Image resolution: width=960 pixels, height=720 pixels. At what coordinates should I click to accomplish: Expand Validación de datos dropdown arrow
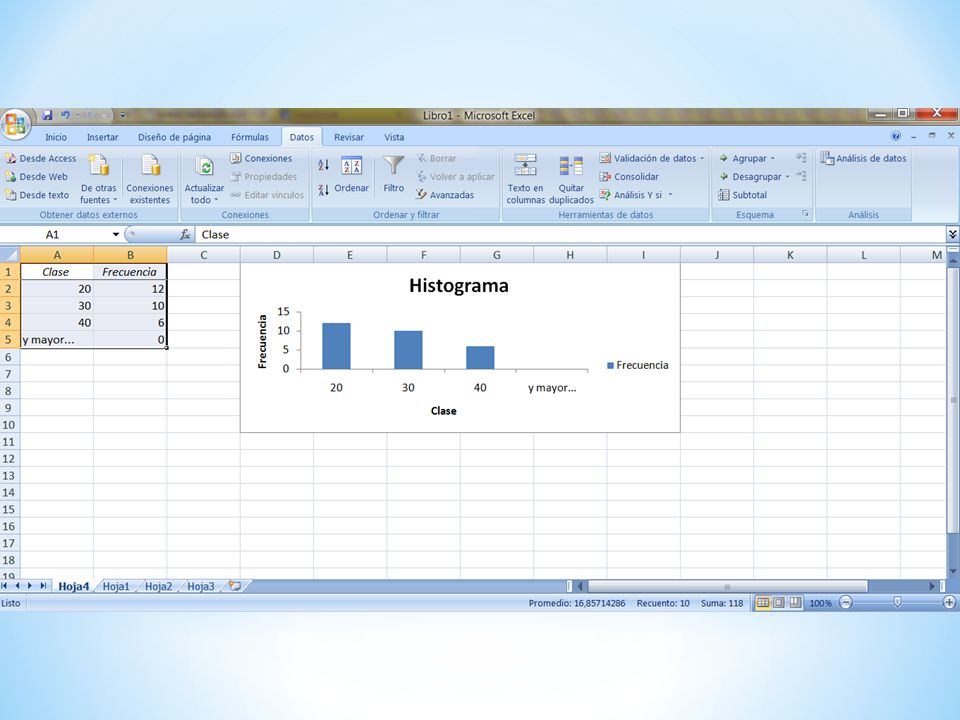point(702,158)
